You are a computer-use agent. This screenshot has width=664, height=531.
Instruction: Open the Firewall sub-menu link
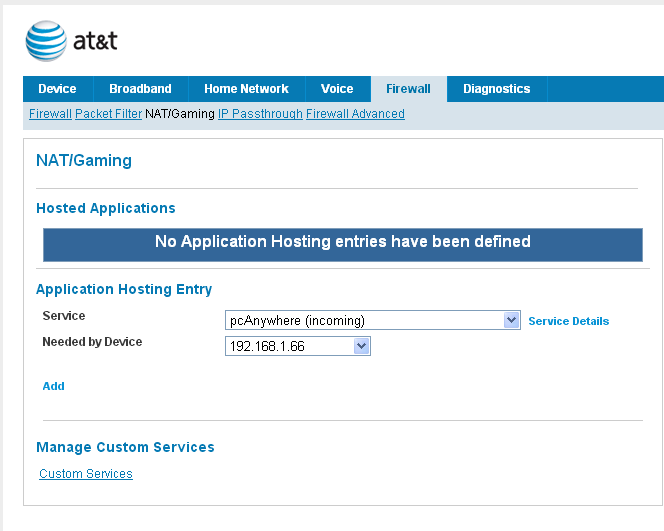pos(50,114)
